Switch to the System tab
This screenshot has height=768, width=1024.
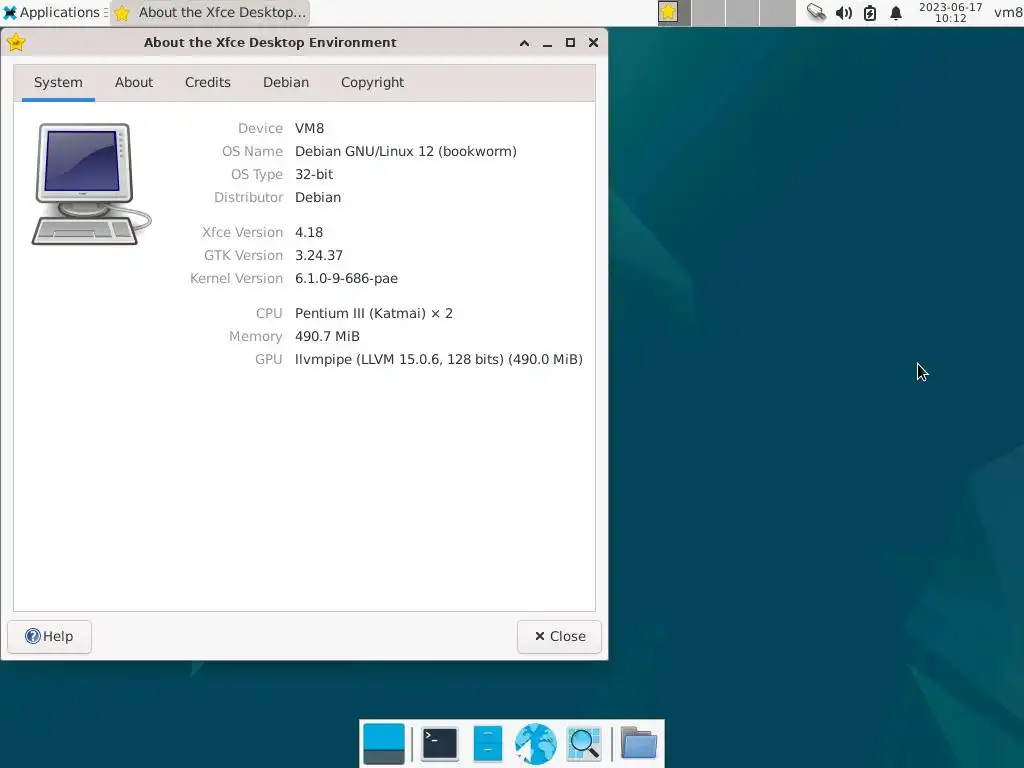(58, 82)
